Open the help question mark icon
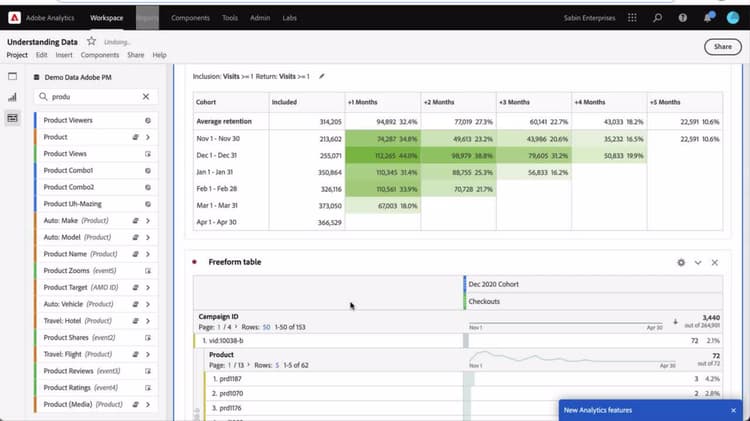 (683, 18)
